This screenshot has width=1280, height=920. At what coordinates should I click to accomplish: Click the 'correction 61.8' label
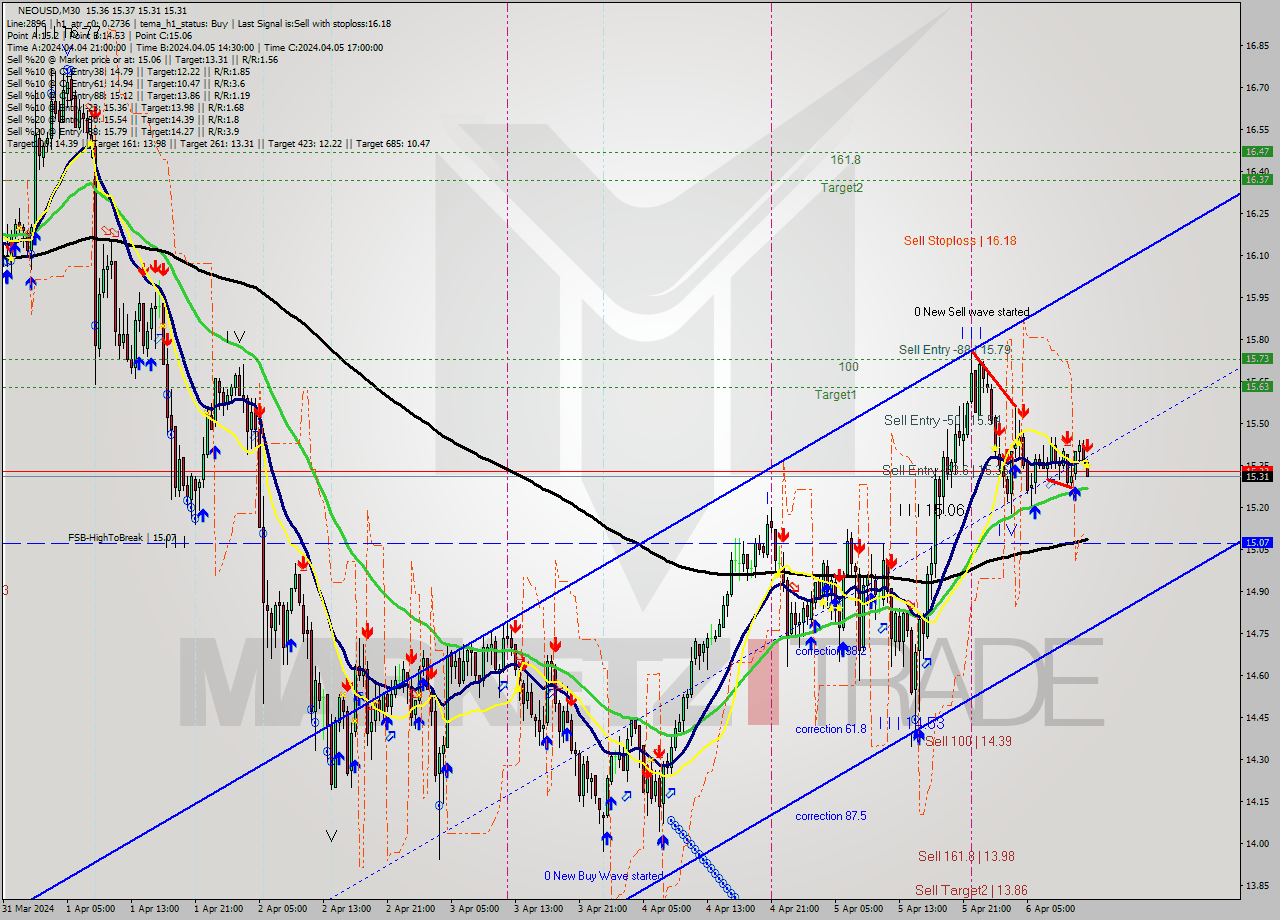point(831,729)
